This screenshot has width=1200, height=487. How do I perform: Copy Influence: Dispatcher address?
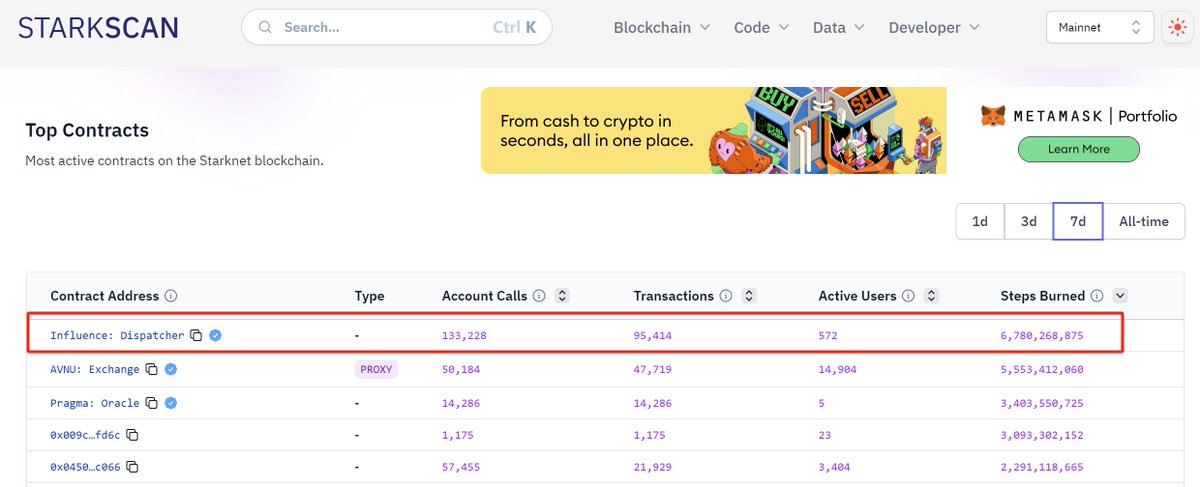197,335
